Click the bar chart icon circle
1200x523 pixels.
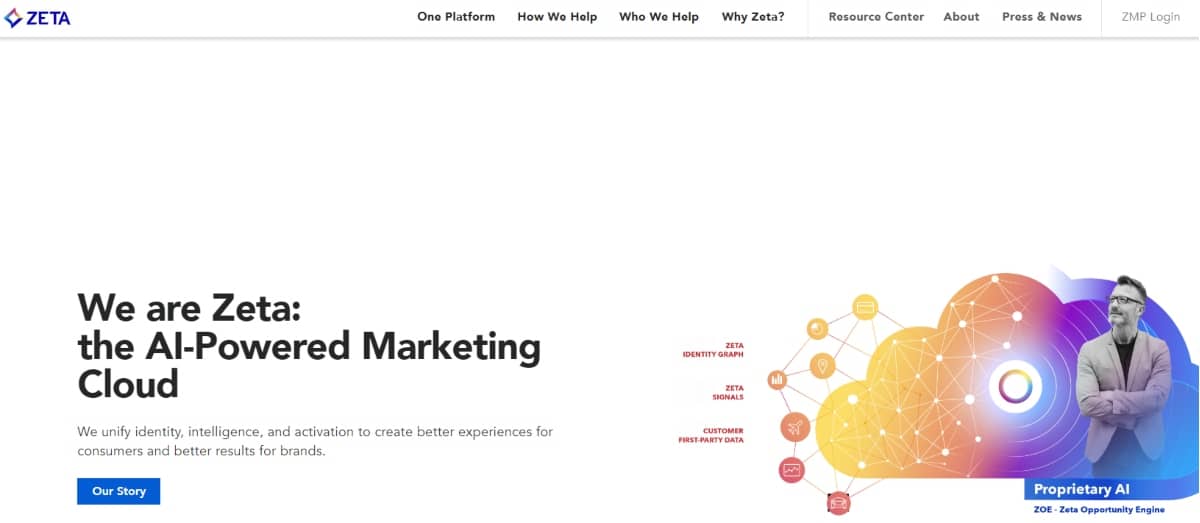tap(777, 380)
